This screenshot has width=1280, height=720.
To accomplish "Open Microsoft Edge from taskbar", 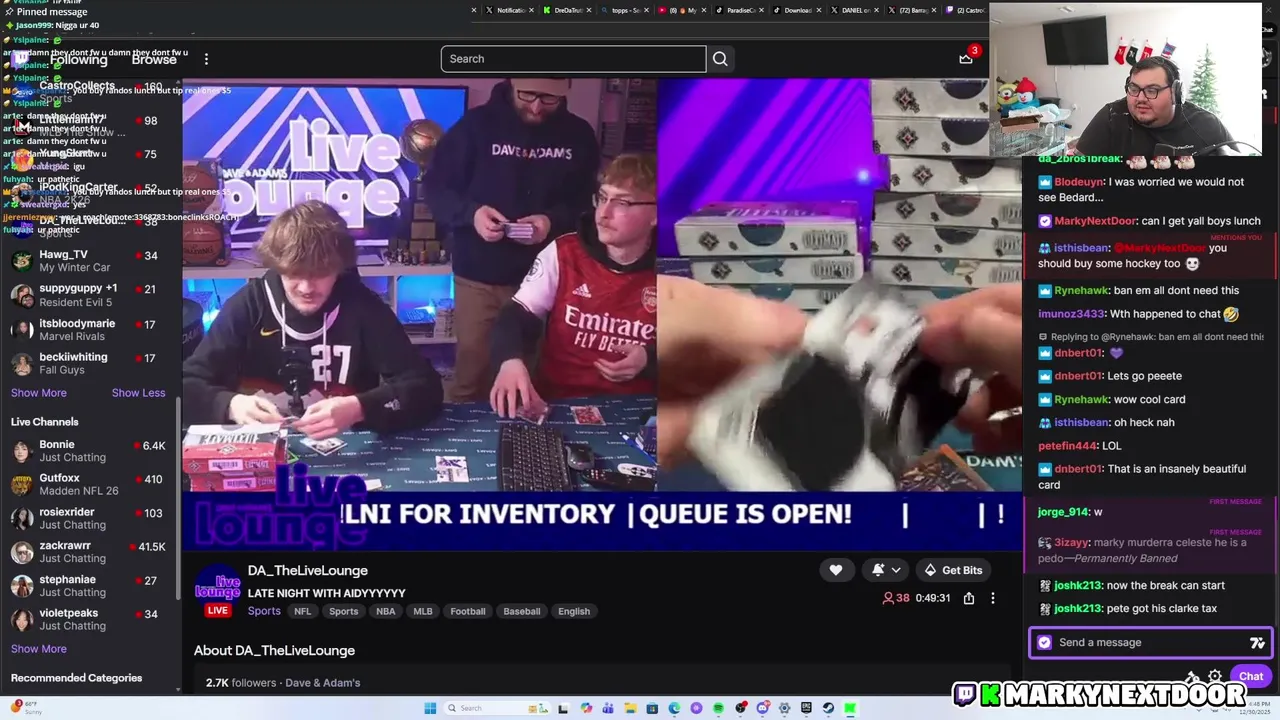I will click(674, 708).
